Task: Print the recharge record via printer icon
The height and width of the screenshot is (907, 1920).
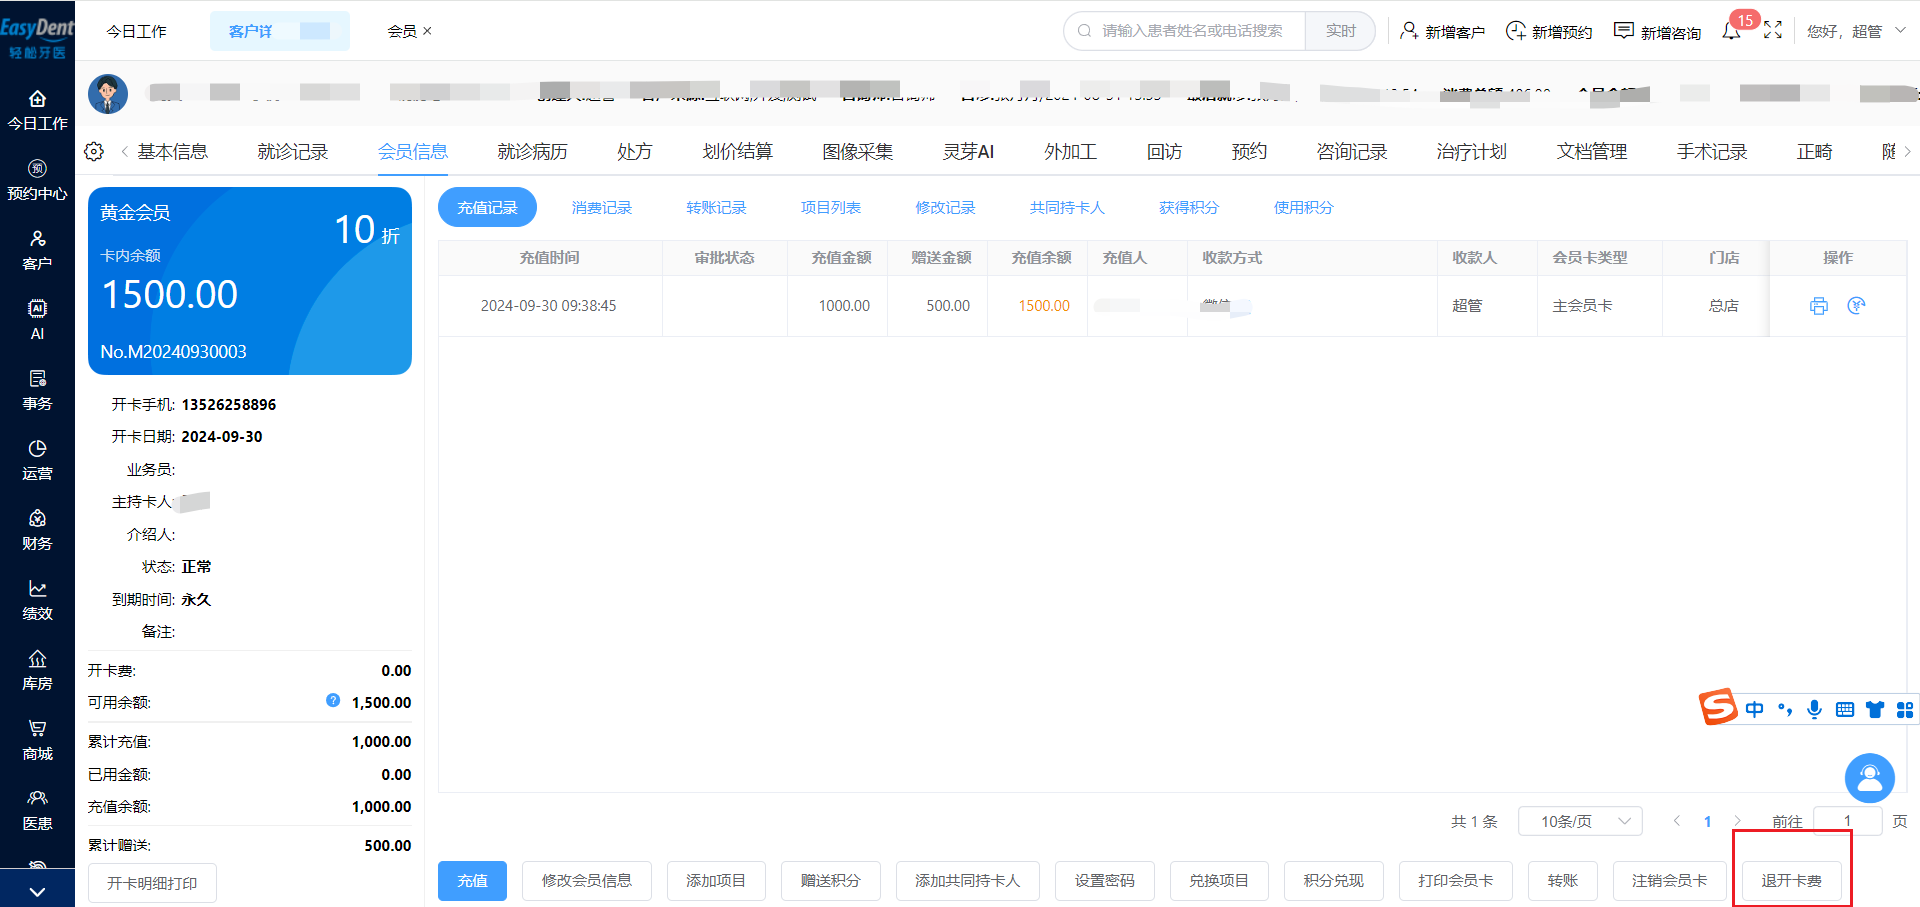Action: point(1819,306)
